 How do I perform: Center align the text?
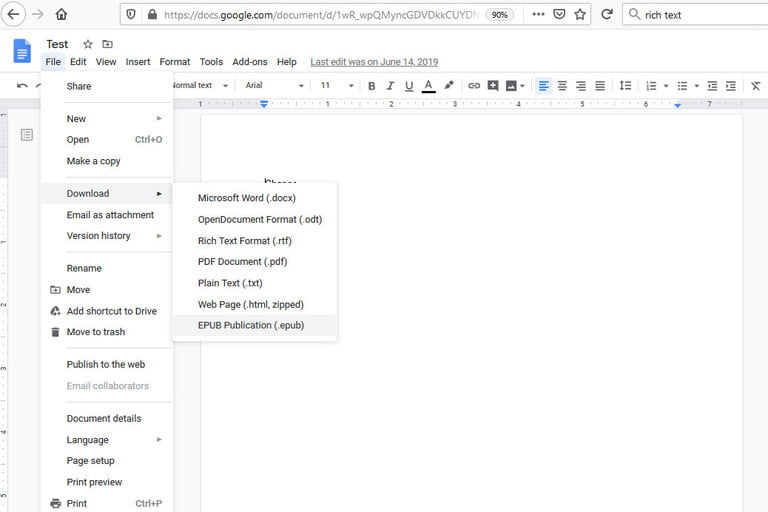pos(562,86)
